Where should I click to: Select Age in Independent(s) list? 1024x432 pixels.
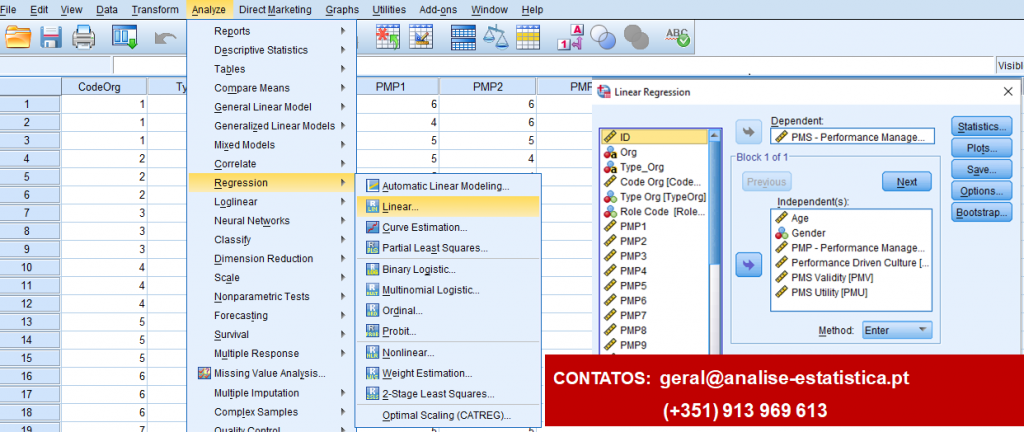click(852, 219)
